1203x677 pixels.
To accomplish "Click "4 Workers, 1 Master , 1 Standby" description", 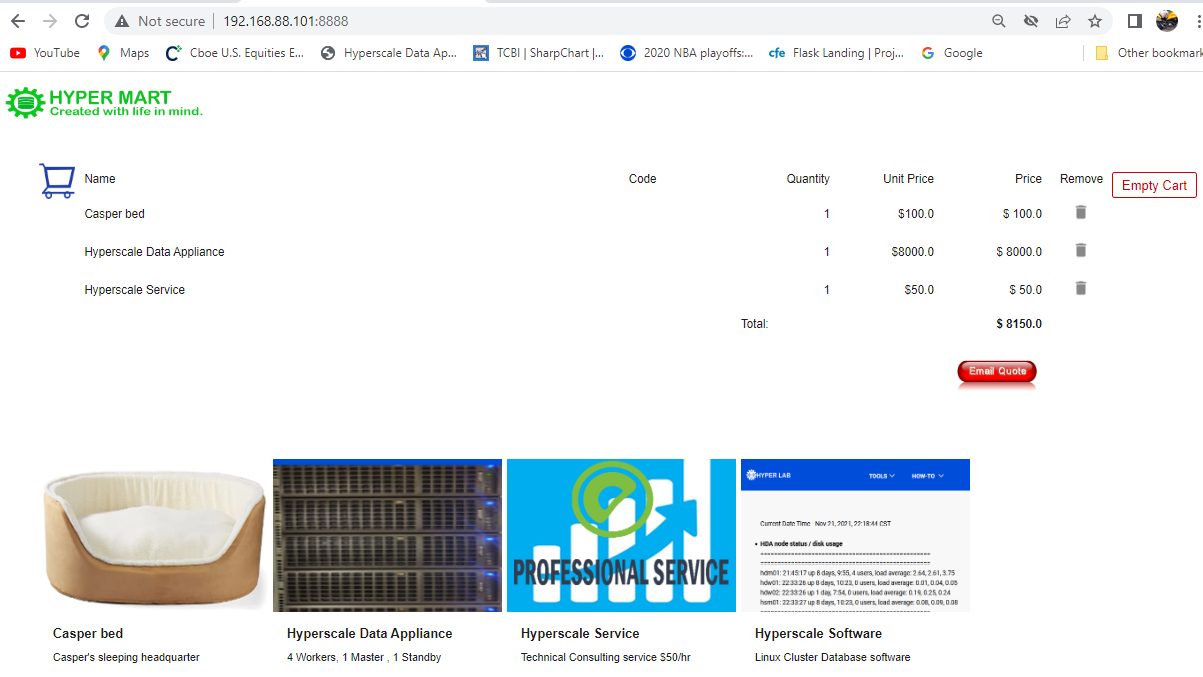I will [364, 657].
